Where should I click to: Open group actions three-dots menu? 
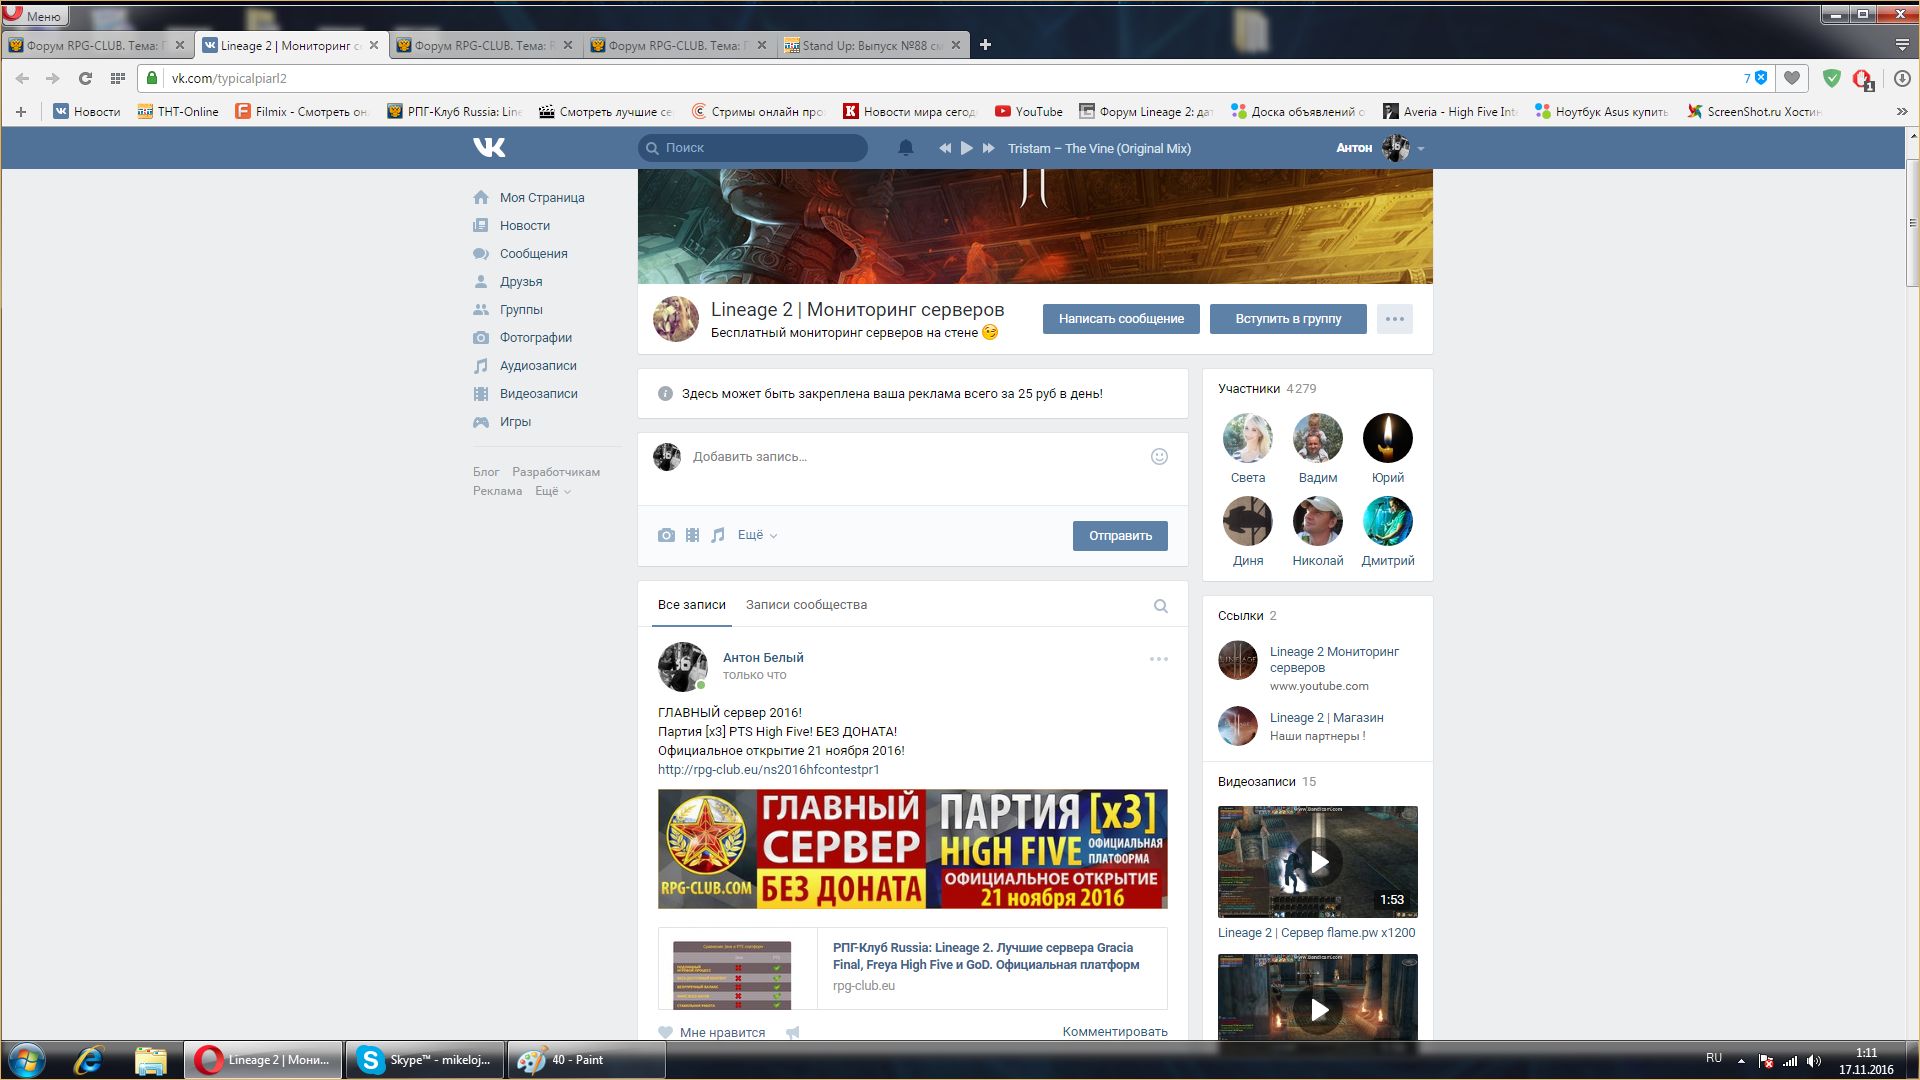coord(1394,319)
